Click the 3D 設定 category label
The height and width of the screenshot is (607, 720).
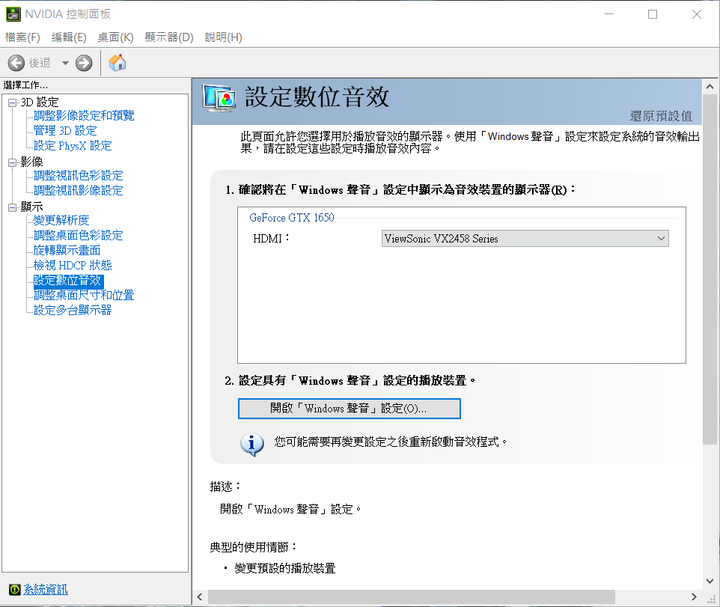[x=39, y=102]
